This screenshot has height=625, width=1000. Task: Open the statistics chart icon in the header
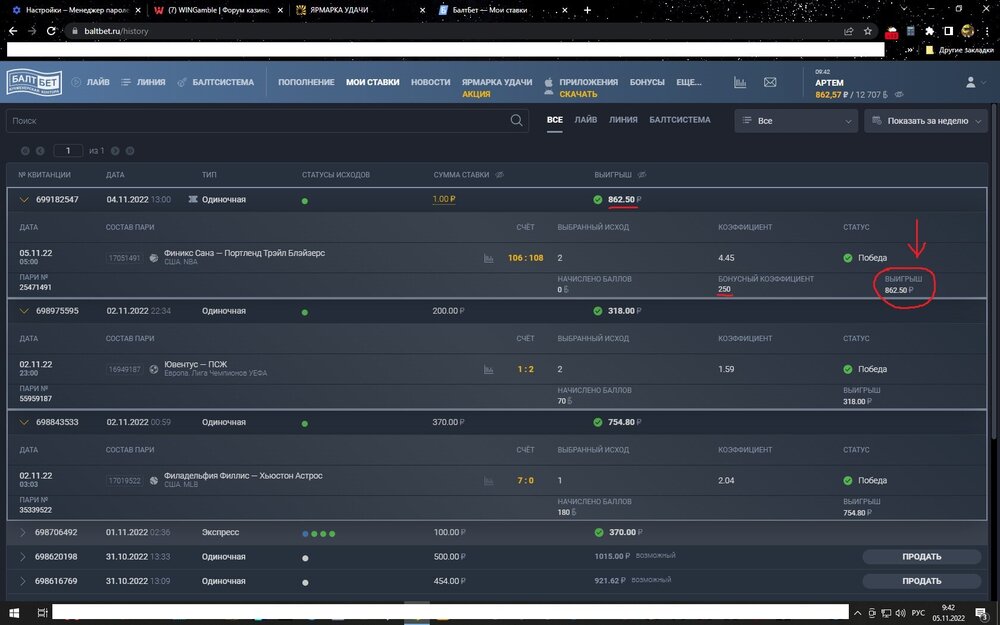[x=741, y=82]
